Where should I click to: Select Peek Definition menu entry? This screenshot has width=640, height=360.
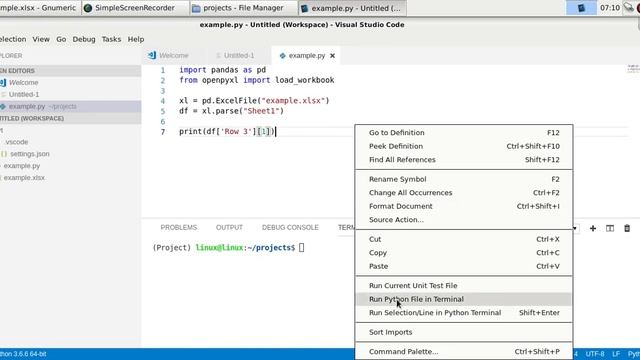pyautogui.click(x=464, y=146)
